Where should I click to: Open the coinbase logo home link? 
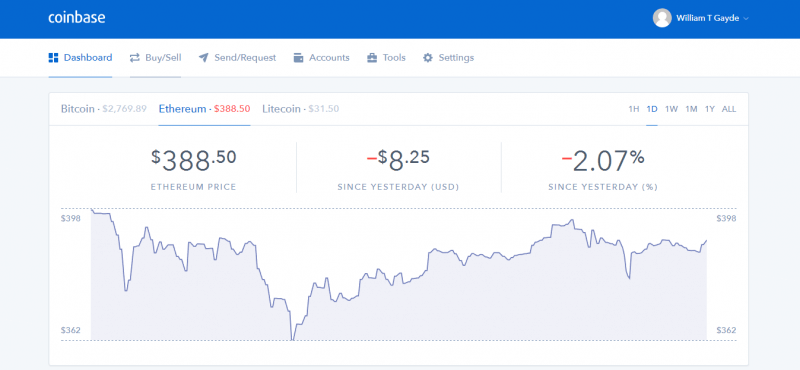(77, 18)
